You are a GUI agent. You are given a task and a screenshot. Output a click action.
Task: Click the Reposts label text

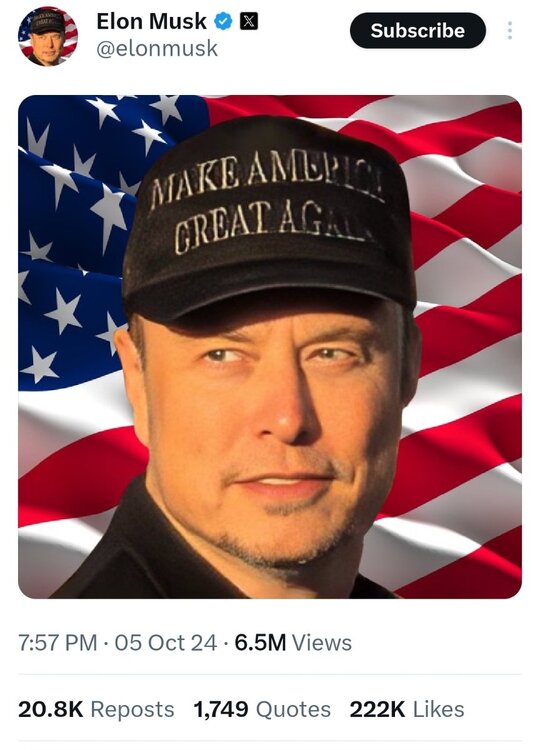click(x=132, y=709)
